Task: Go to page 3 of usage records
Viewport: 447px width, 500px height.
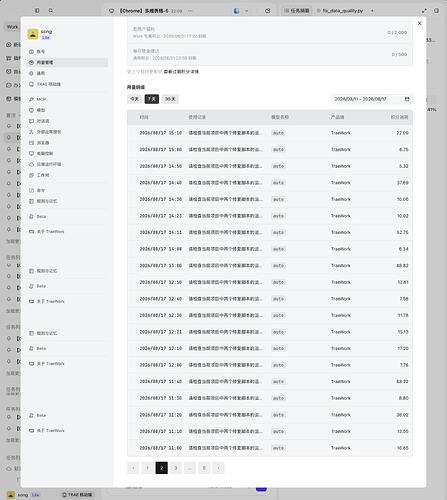Action: (176, 468)
